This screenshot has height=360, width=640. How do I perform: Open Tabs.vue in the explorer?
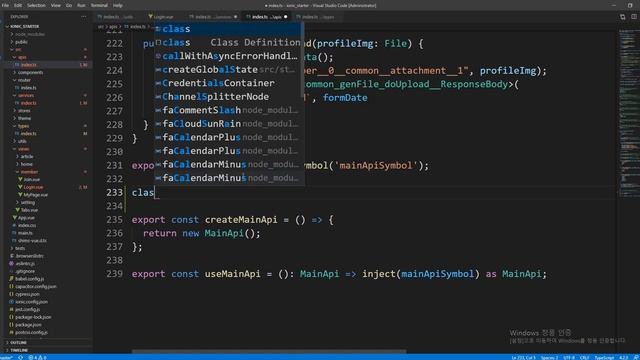[x=29, y=210]
